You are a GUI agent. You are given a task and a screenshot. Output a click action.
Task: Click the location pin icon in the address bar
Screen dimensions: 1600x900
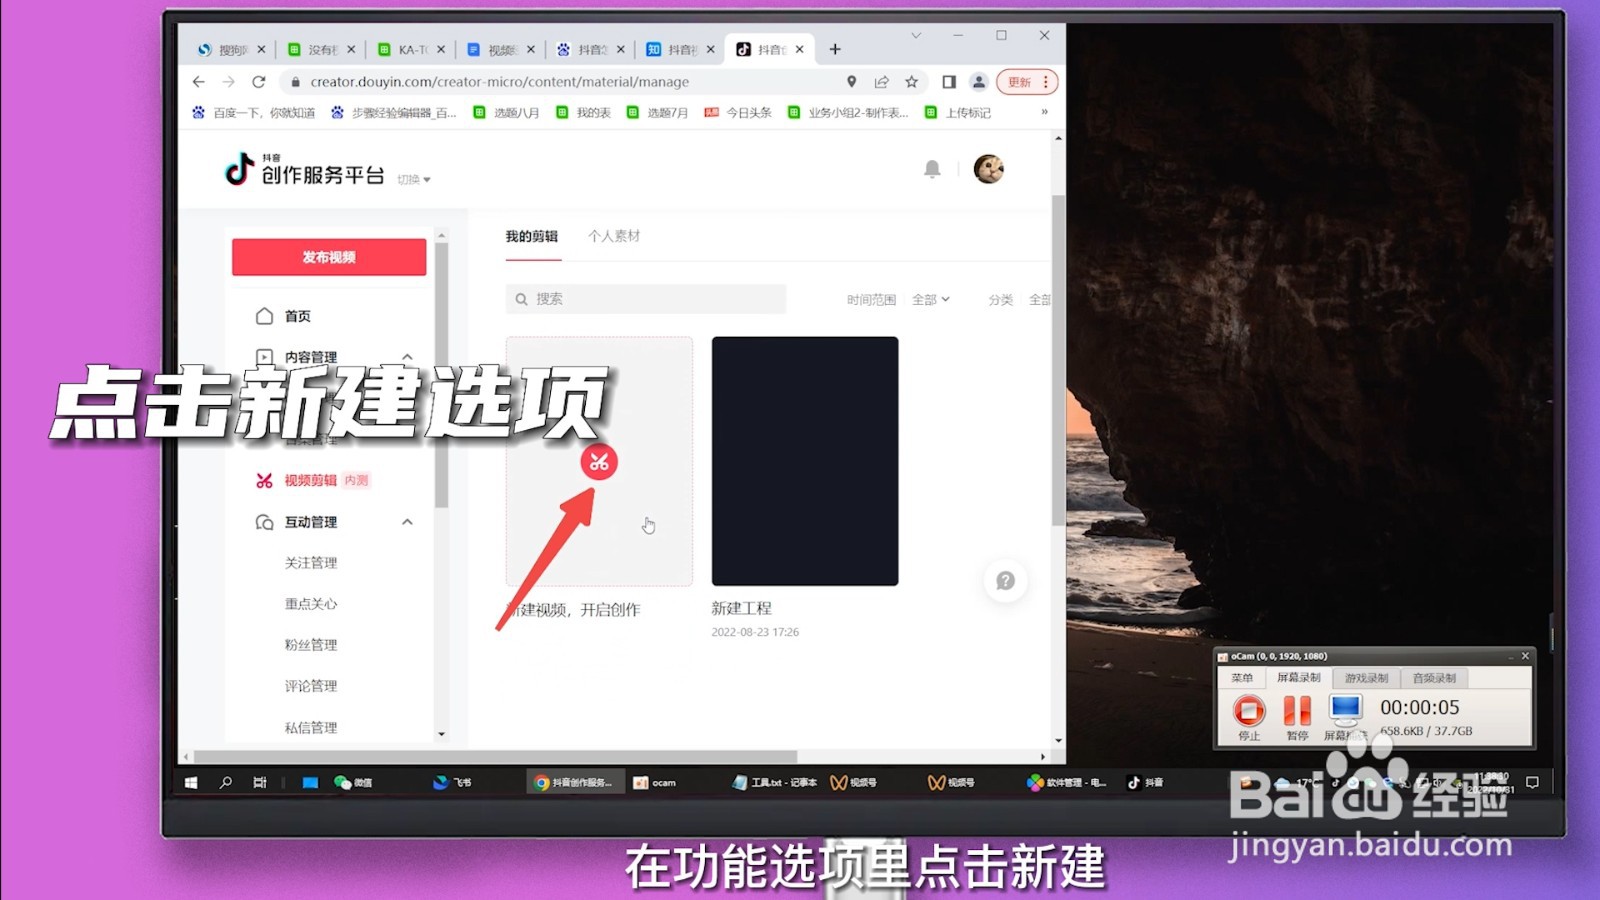click(x=852, y=82)
